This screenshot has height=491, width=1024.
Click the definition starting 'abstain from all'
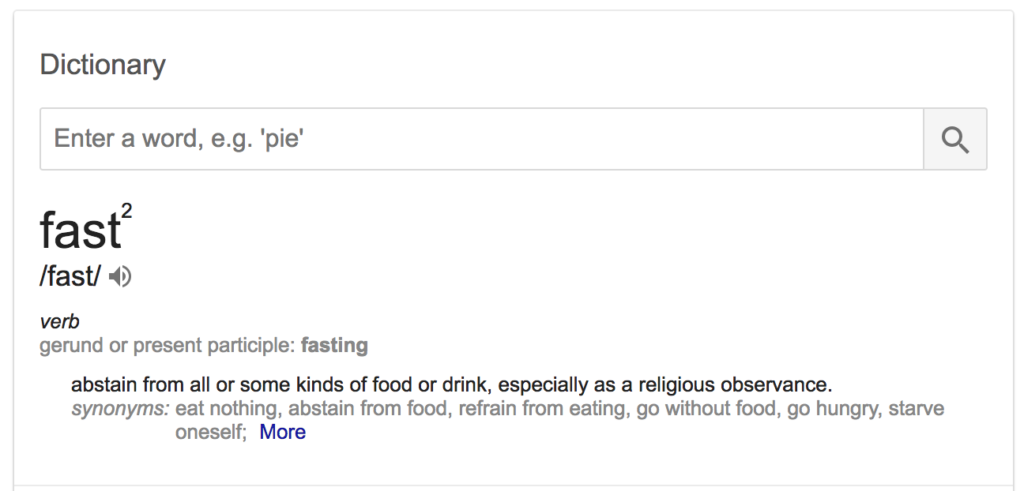click(x=451, y=385)
